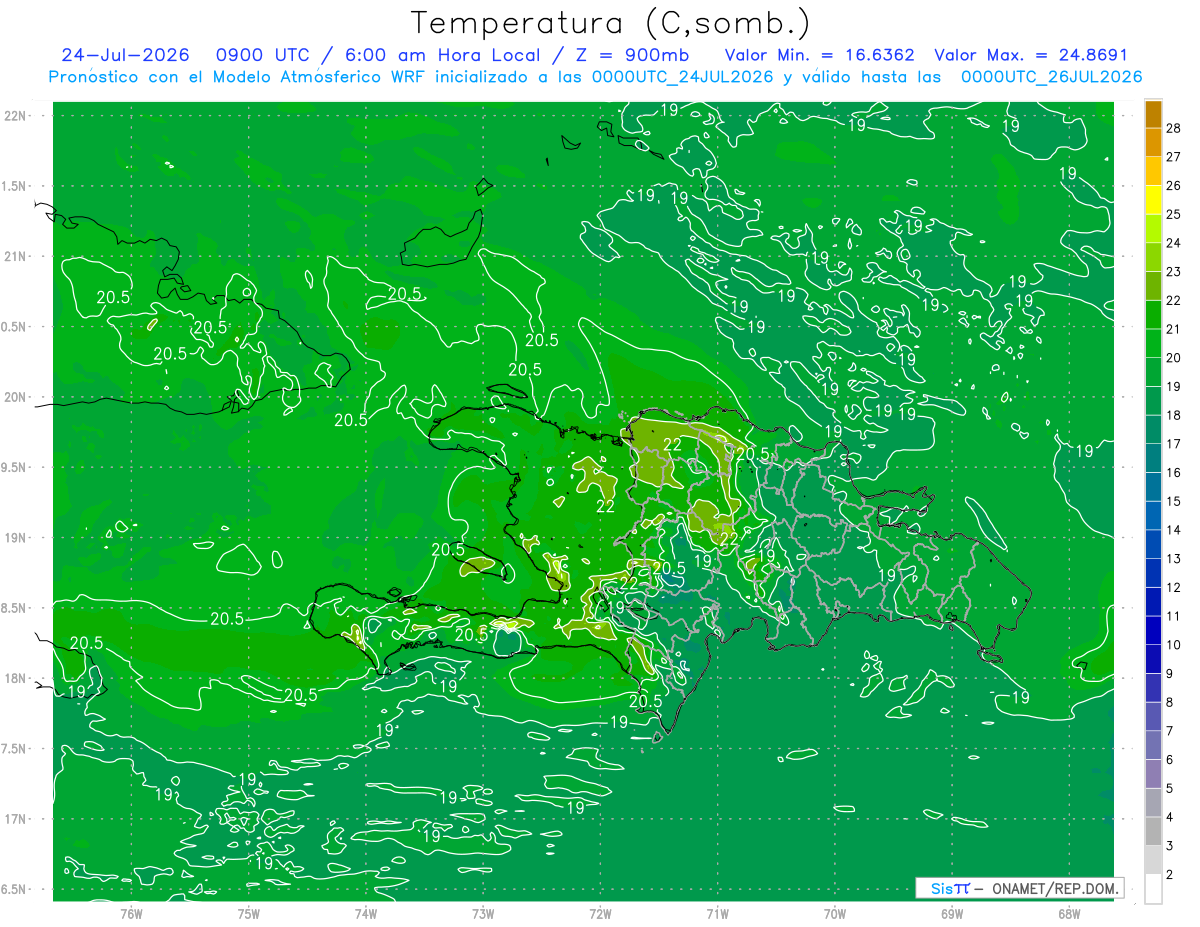Click the legend label '2'
1200x927 pixels.
coord(1169,874)
